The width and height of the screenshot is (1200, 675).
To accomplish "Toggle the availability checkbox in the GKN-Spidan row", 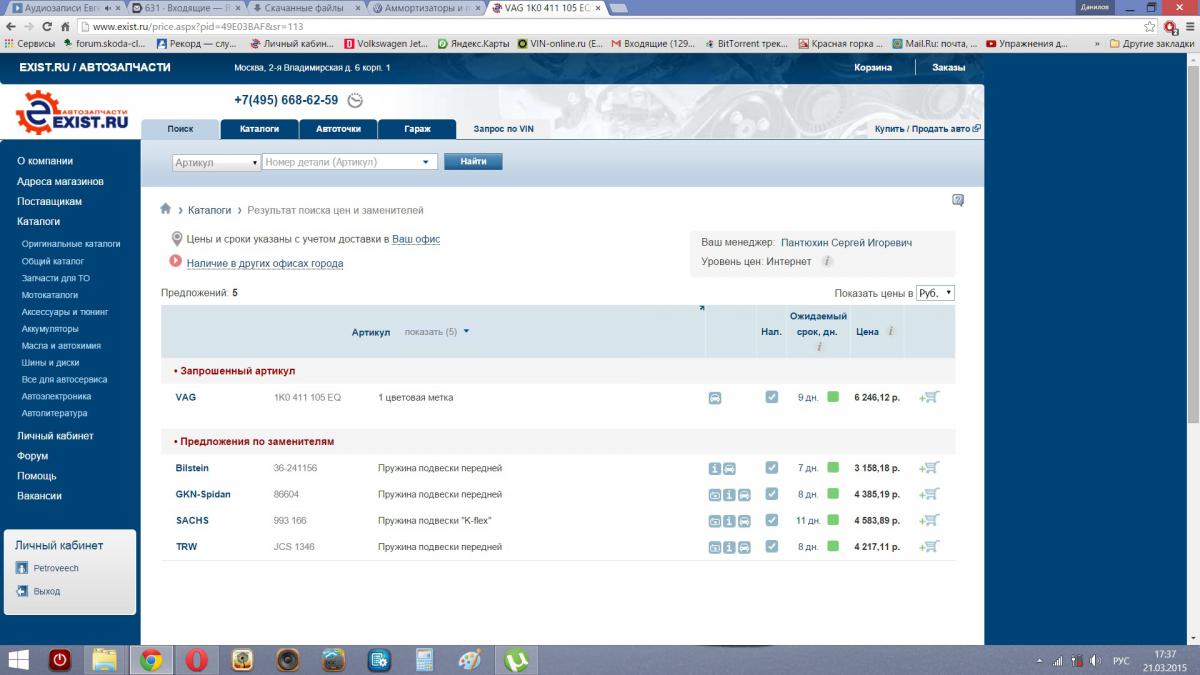I will [x=771, y=494].
